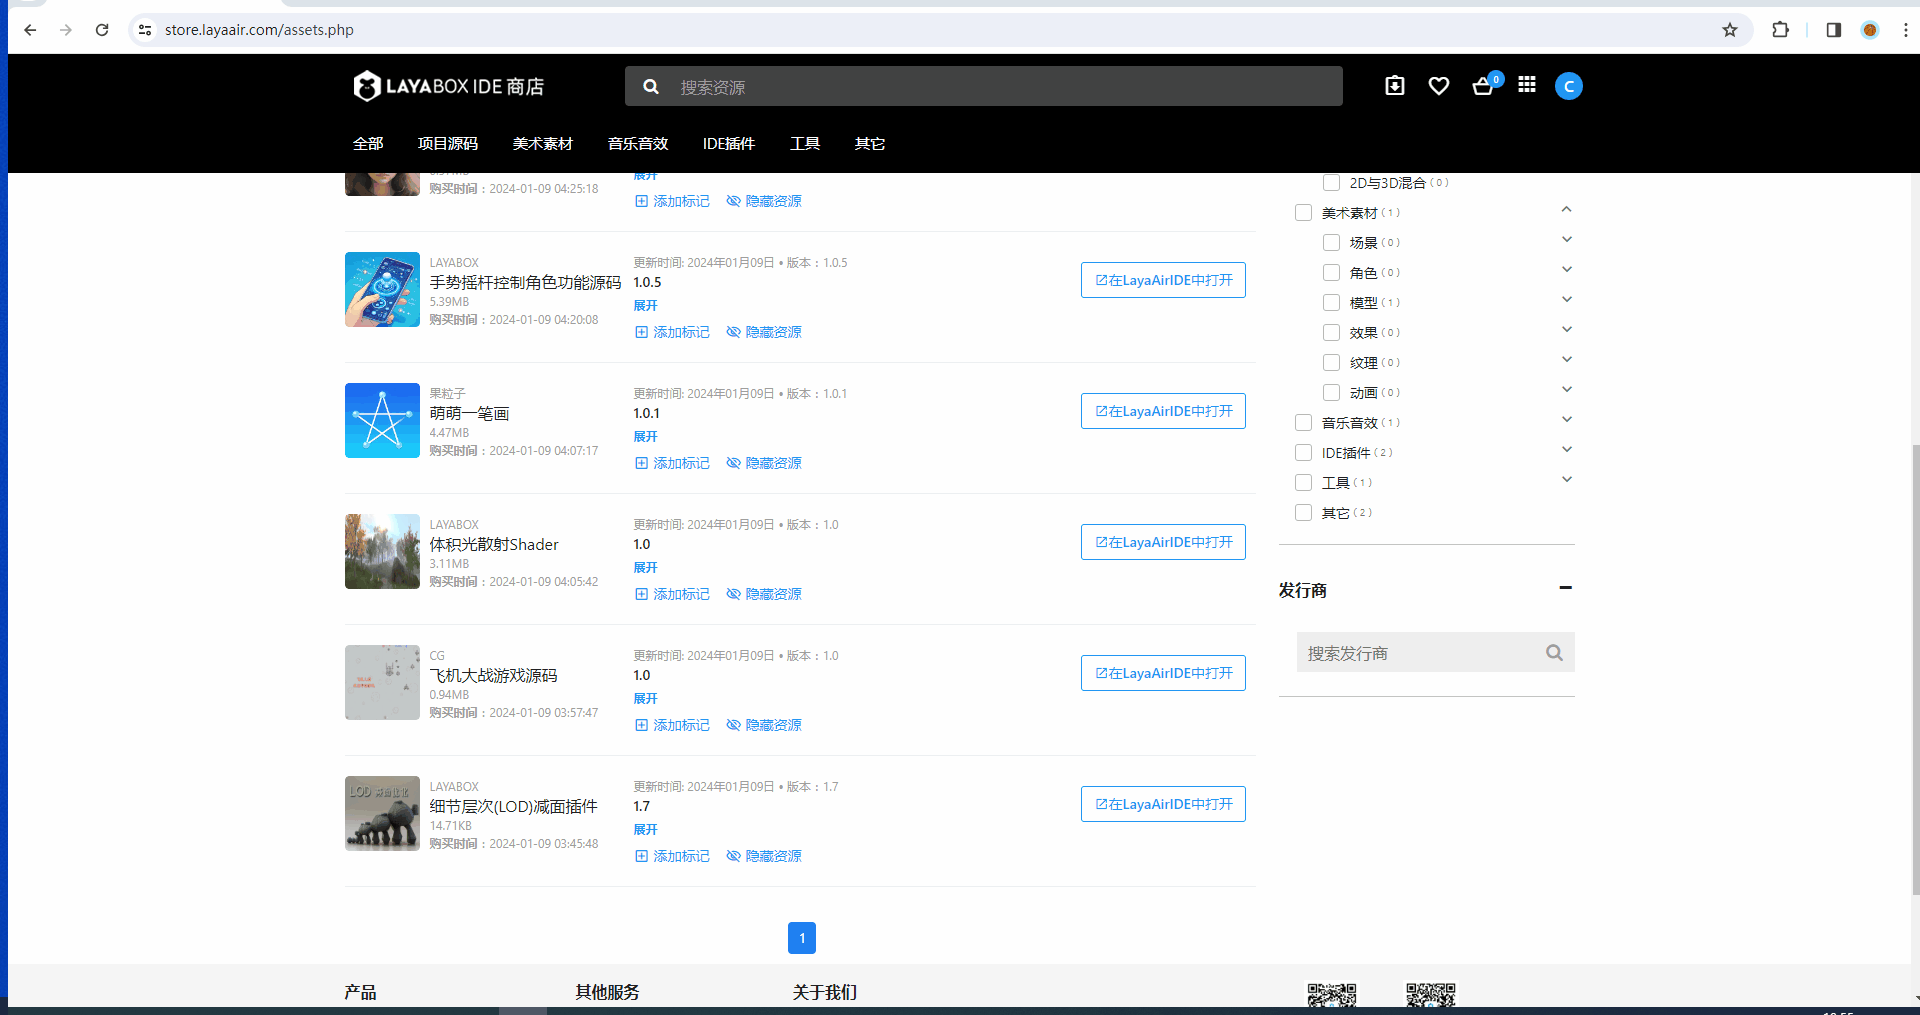Click the page scrollbar thumb
Viewport: 1920px width, 1015px height.
coord(1915,670)
